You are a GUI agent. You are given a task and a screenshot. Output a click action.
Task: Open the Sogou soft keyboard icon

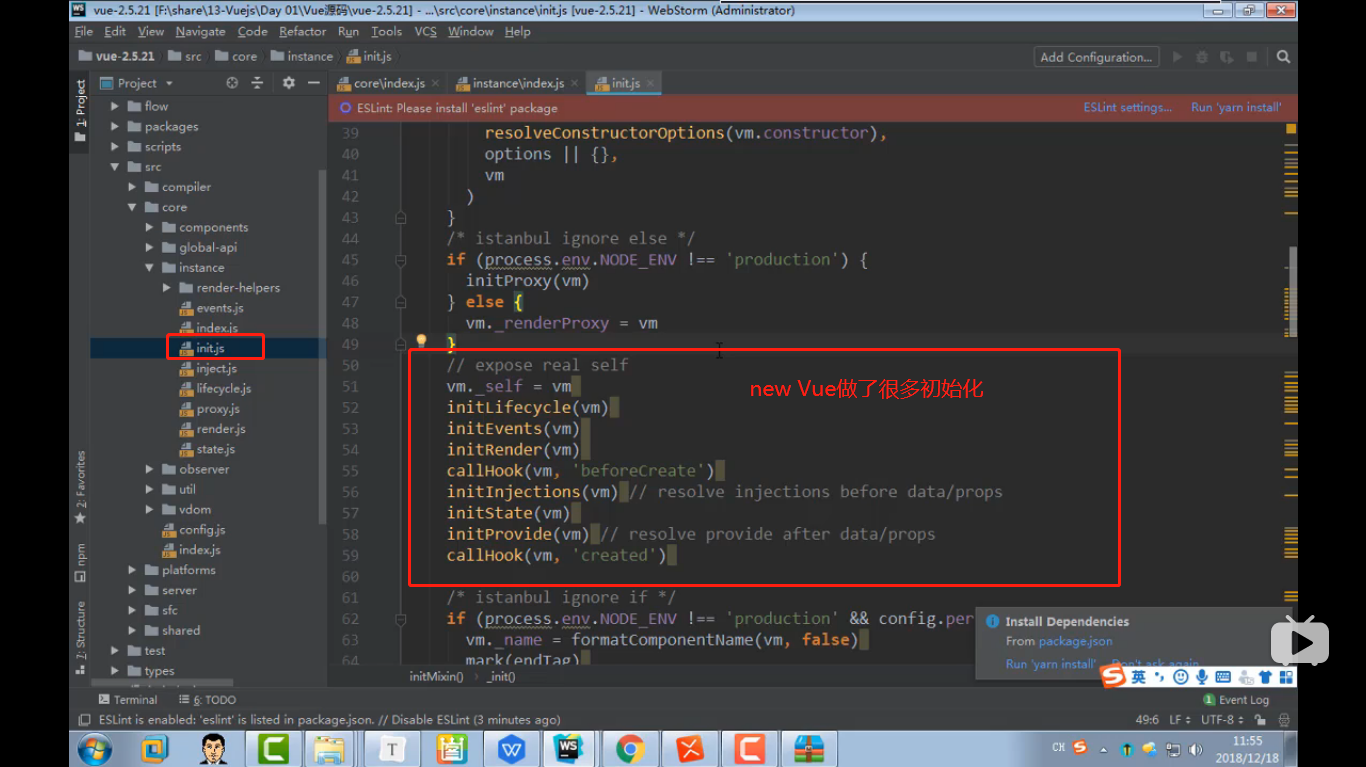[x=1223, y=677]
